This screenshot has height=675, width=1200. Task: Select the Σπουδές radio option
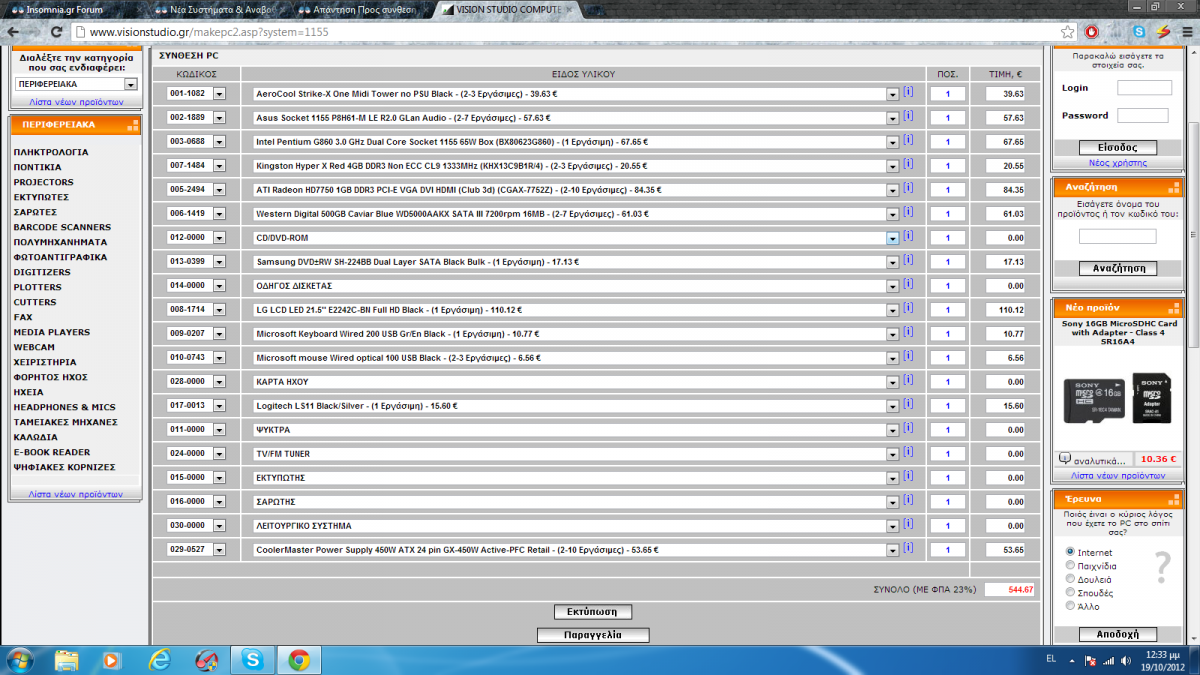click(x=1070, y=593)
